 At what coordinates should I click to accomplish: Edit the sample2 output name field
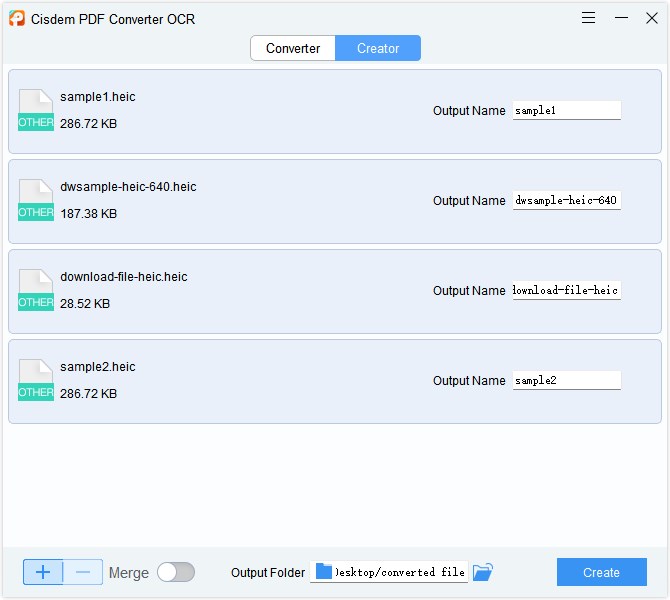point(567,380)
